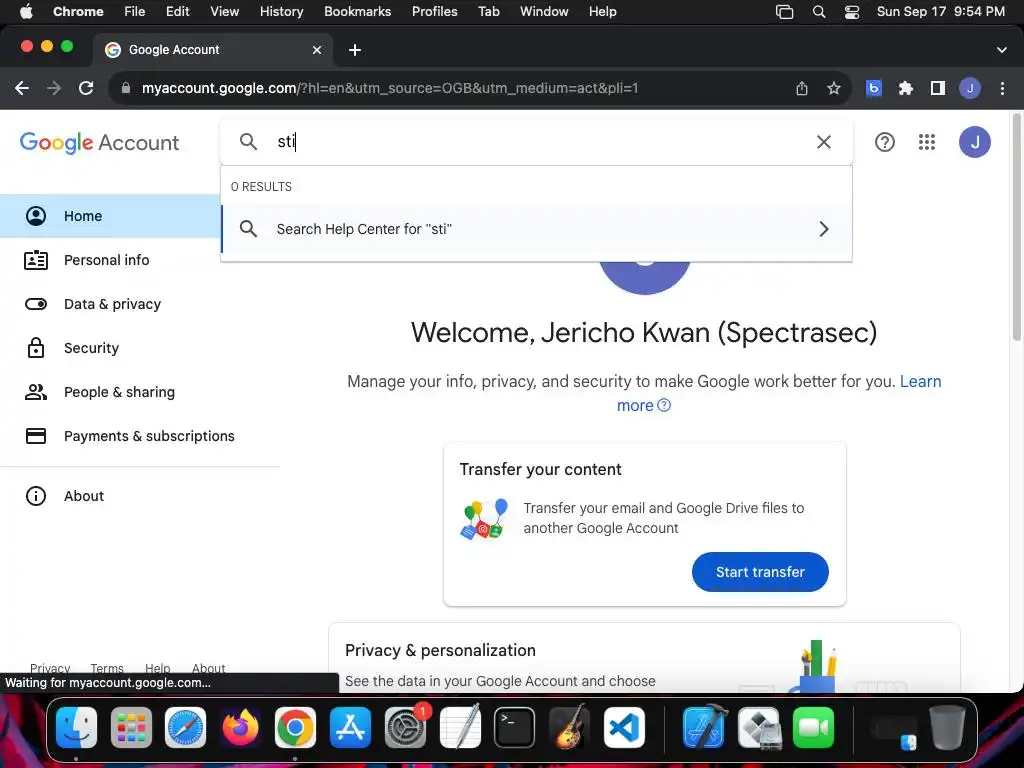The width and height of the screenshot is (1024, 768).
Task: Open App Store from the Dock
Action: tap(350, 728)
